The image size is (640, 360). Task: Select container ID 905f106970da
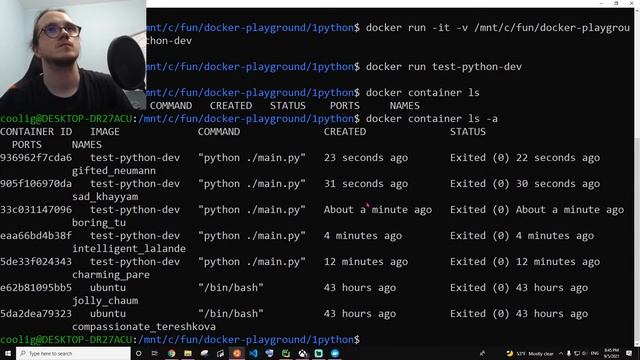click(x=36, y=184)
